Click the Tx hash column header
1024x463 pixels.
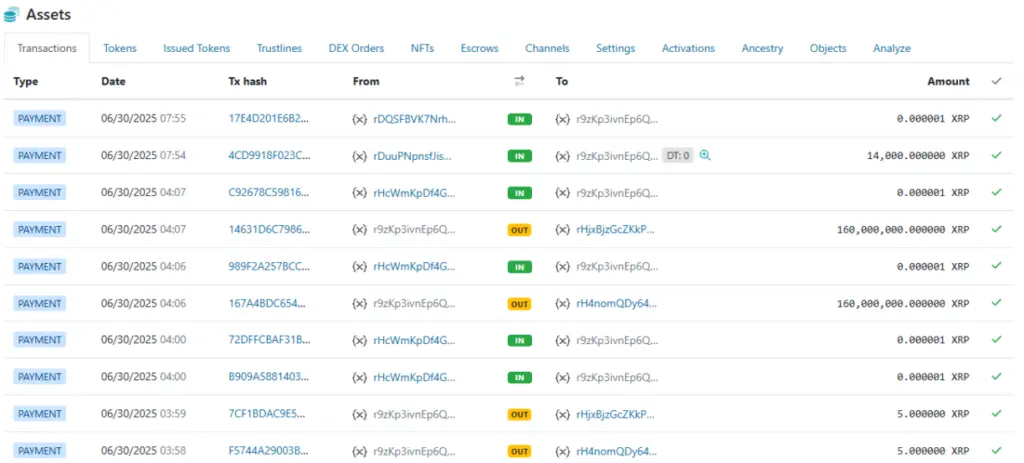tap(248, 82)
